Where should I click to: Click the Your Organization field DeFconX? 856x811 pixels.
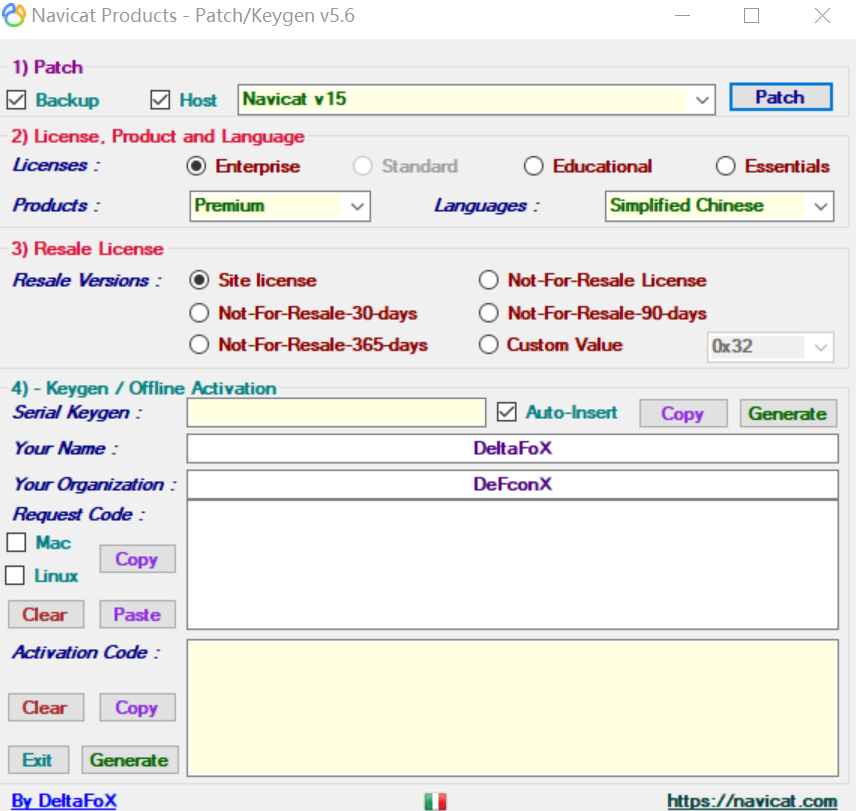pos(513,484)
